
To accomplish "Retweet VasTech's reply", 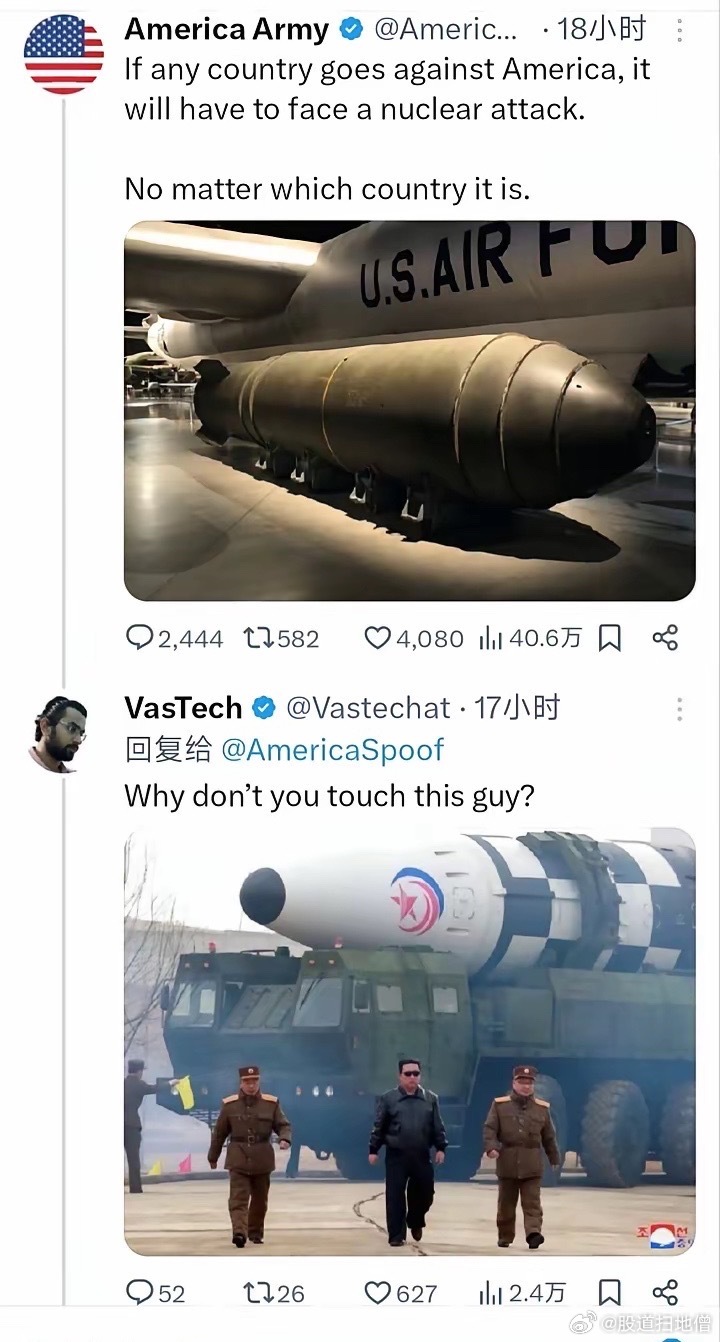I will click(259, 1292).
